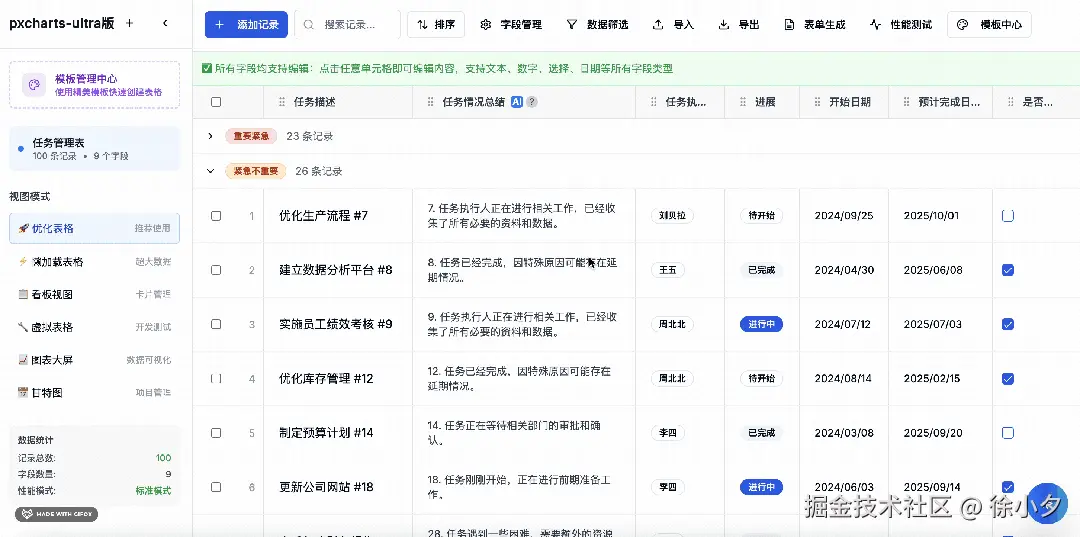1081x538 pixels.
Task: Click start date cell 2024/09/25
Action: 844,216
